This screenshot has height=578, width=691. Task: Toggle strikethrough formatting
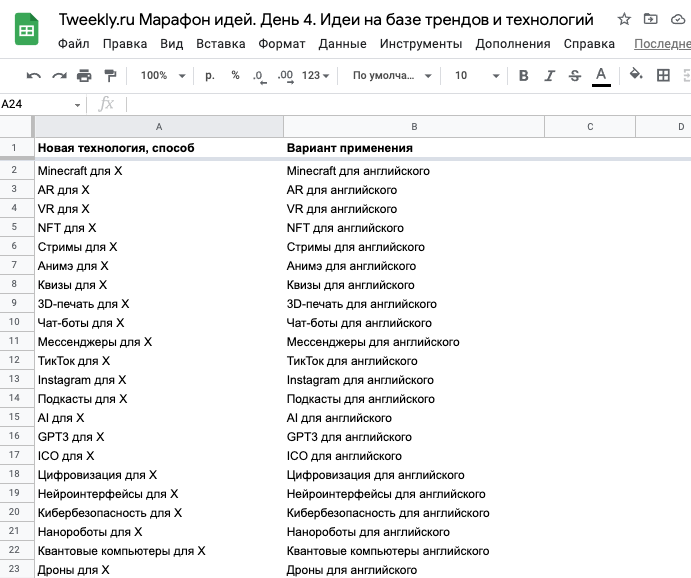pyautogui.click(x=575, y=76)
